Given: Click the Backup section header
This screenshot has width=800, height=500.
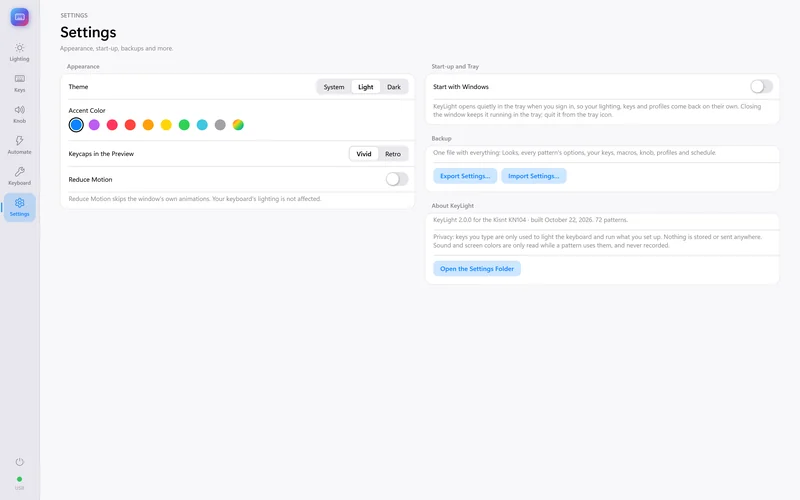Looking at the screenshot, I should pos(441,138).
